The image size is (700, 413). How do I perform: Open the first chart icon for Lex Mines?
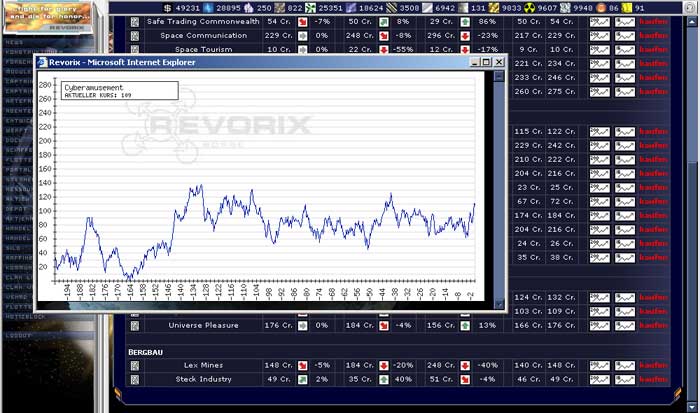[x=600, y=365]
